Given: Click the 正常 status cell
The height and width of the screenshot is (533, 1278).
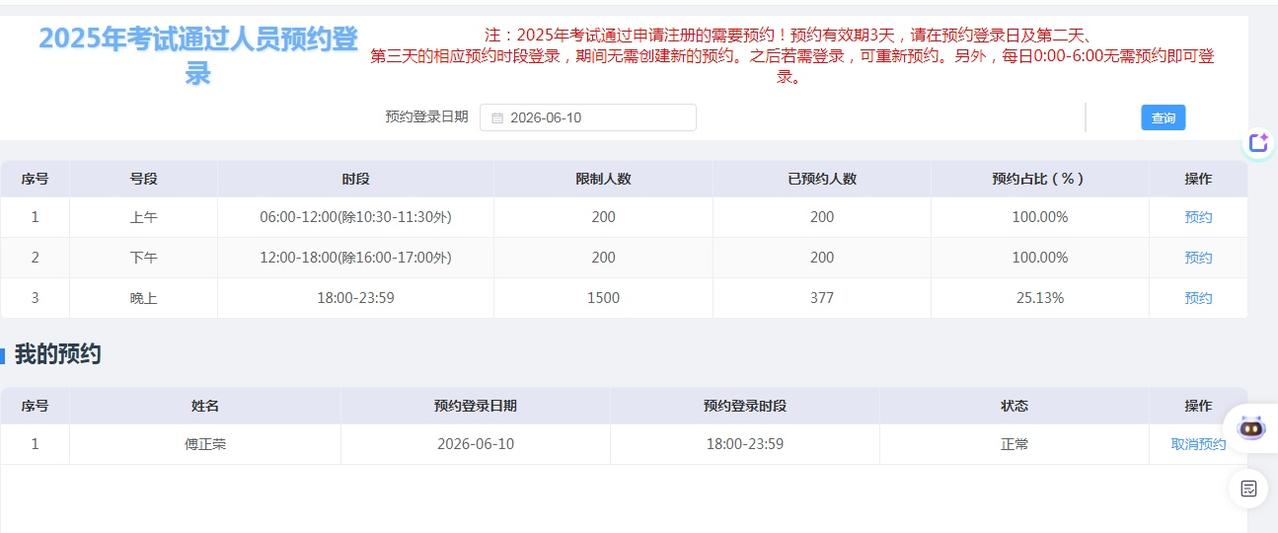Looking at the screenshot, I should [1014, 445].
